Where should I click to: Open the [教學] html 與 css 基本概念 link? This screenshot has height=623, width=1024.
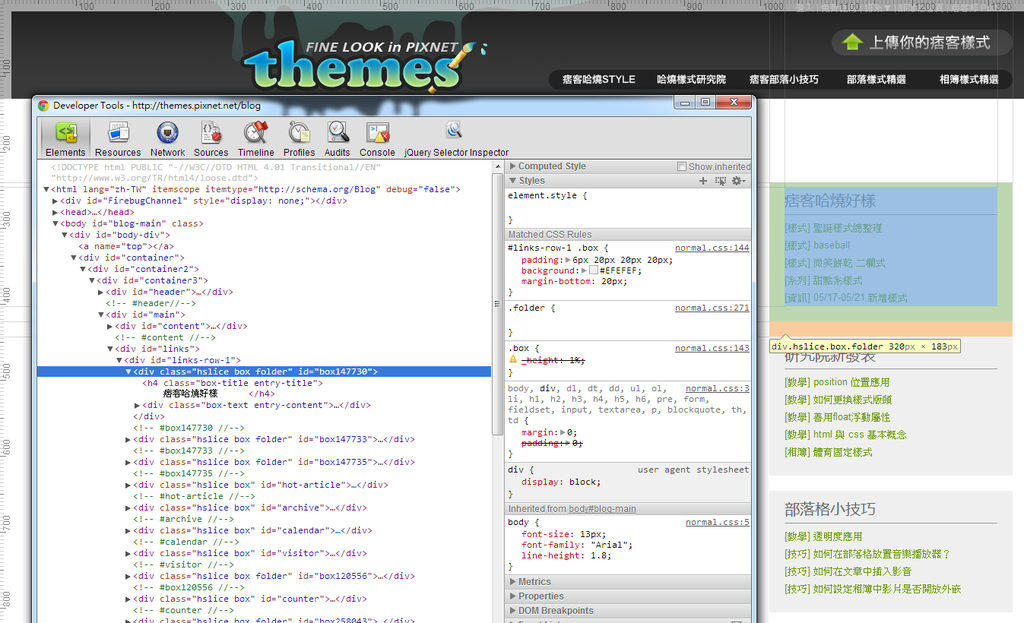tap(845, 434)
